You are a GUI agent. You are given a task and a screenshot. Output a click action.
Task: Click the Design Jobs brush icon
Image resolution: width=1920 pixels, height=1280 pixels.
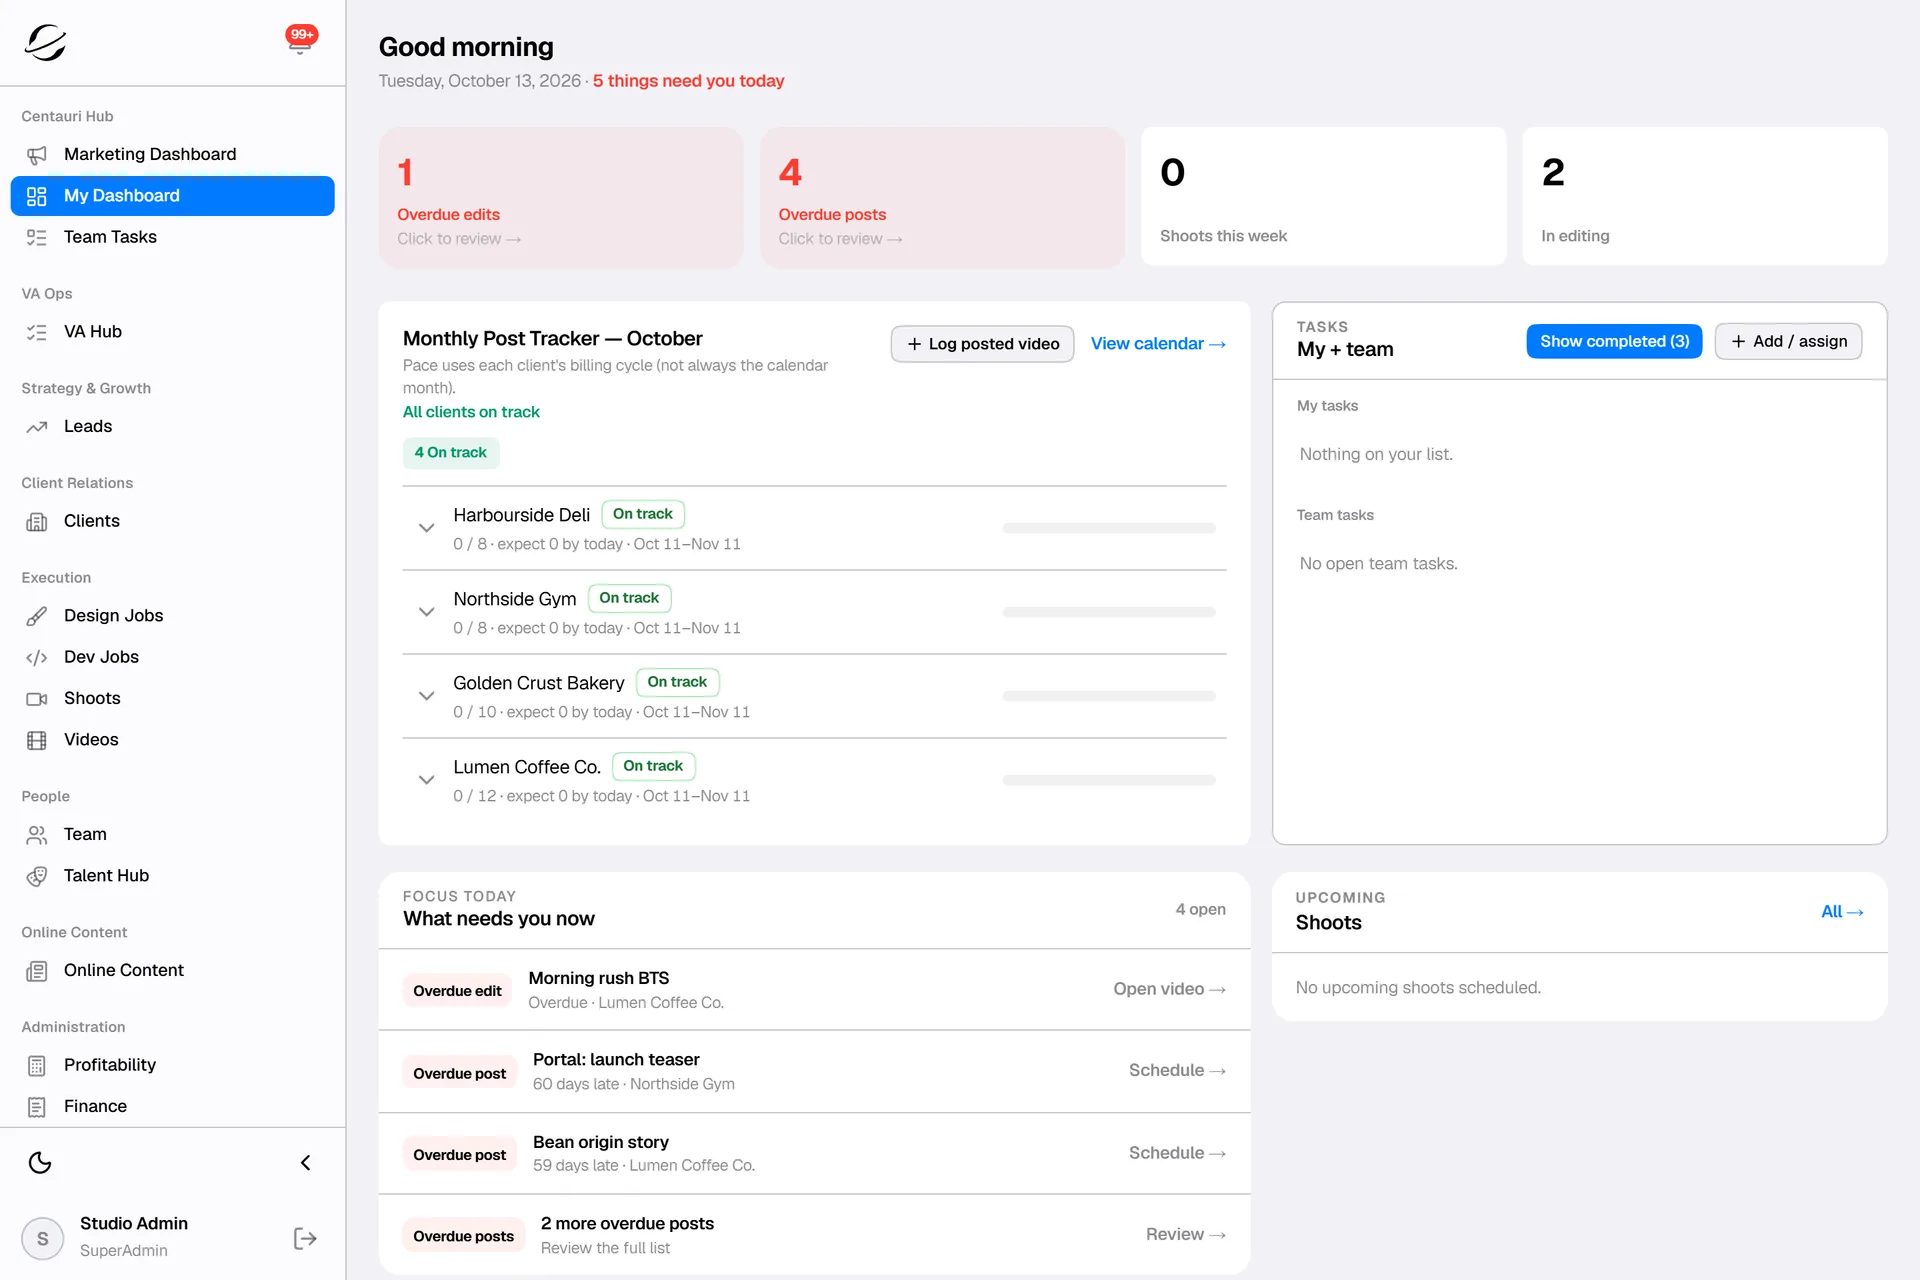click(37, 616)
